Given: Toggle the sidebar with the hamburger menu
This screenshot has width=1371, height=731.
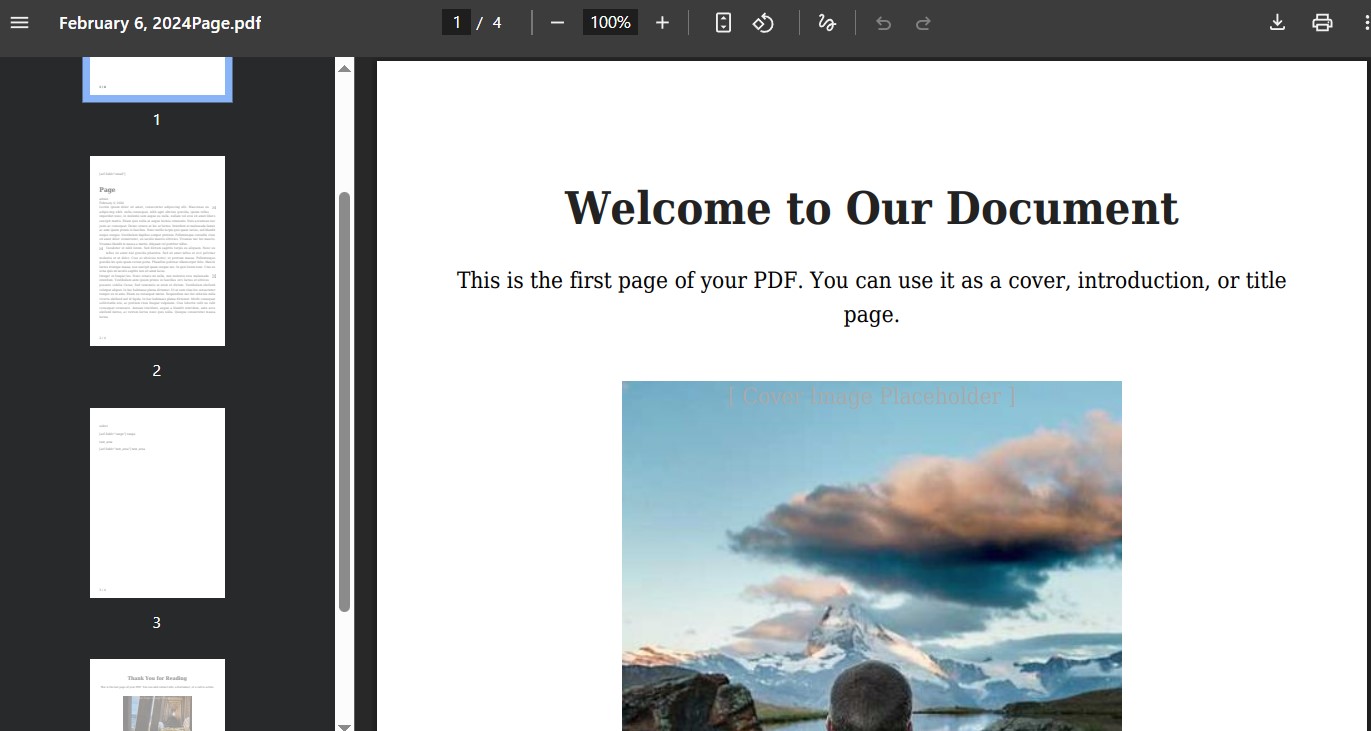Looking at the screenshot, I should [x=19, y=22].
